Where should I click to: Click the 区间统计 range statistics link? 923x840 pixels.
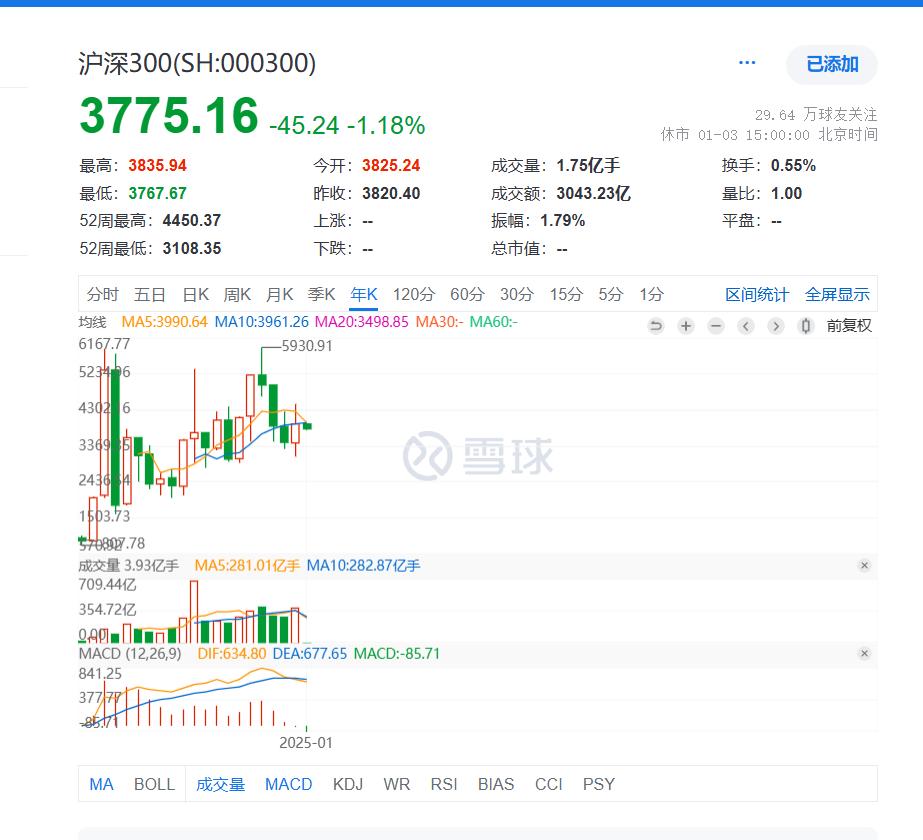tap(757, 294)
